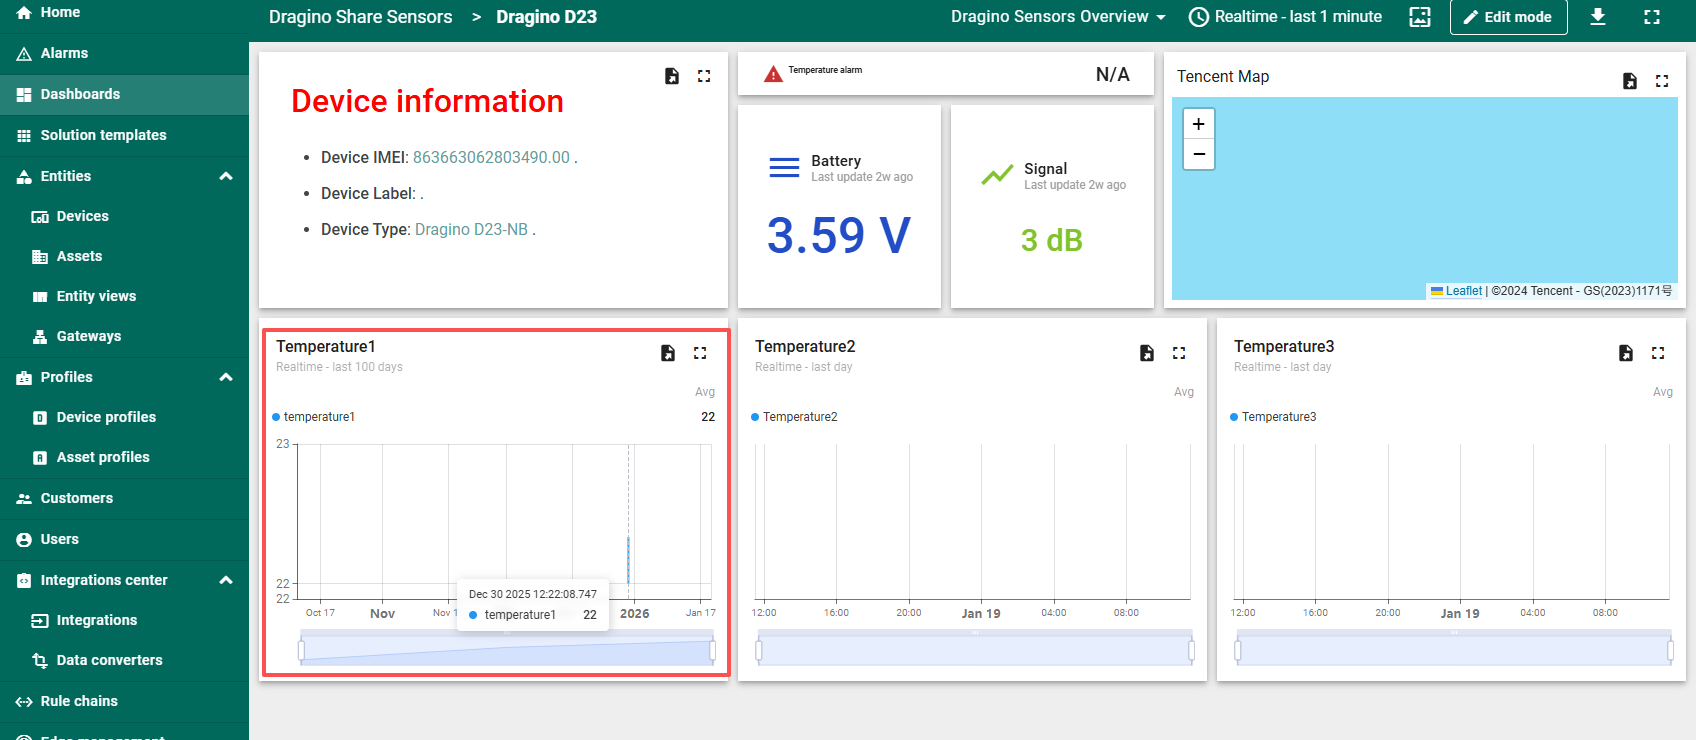Click the export icon in Device information widget
Viewport: 1696px width, 740px height.
point(672,76)
